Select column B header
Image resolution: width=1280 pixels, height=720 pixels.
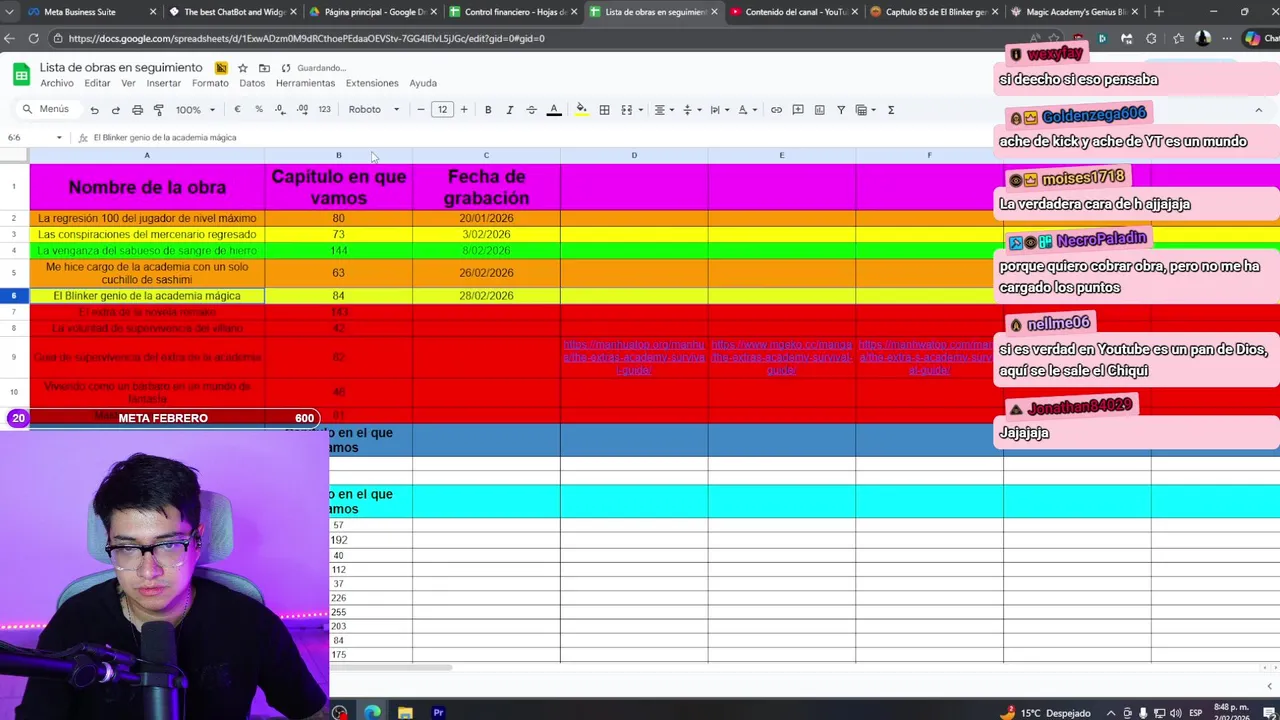pyautogui.click(x=338, y=155)
